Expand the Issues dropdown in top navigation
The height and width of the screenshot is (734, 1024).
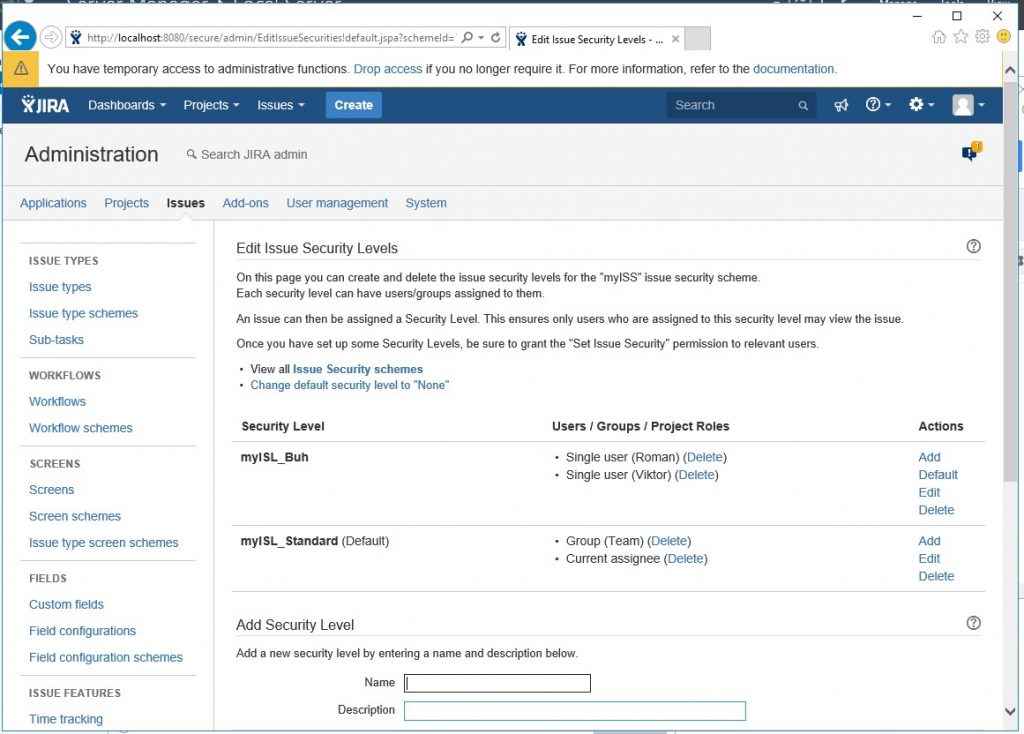point(281,105)
